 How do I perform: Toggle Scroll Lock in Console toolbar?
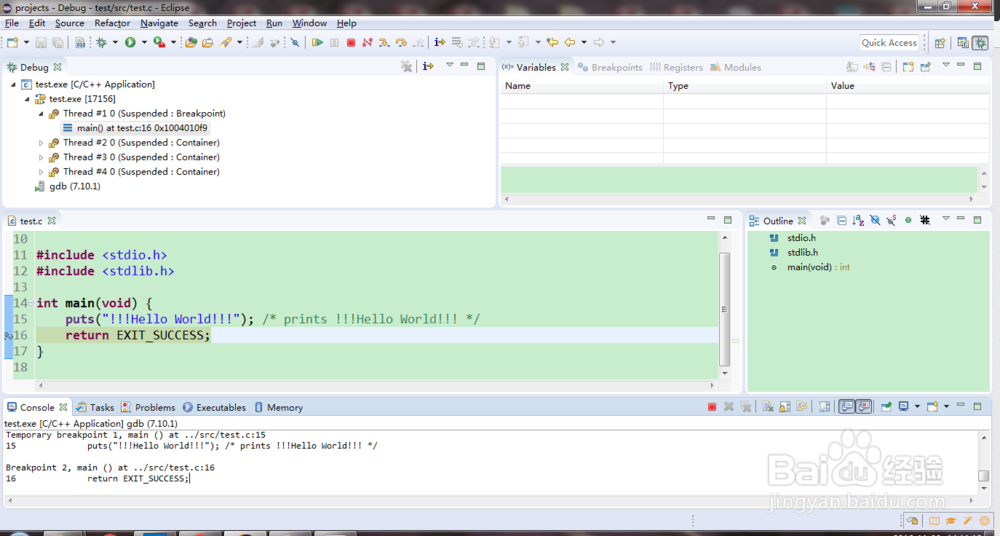pyautogui.click(x=785, y=406)
